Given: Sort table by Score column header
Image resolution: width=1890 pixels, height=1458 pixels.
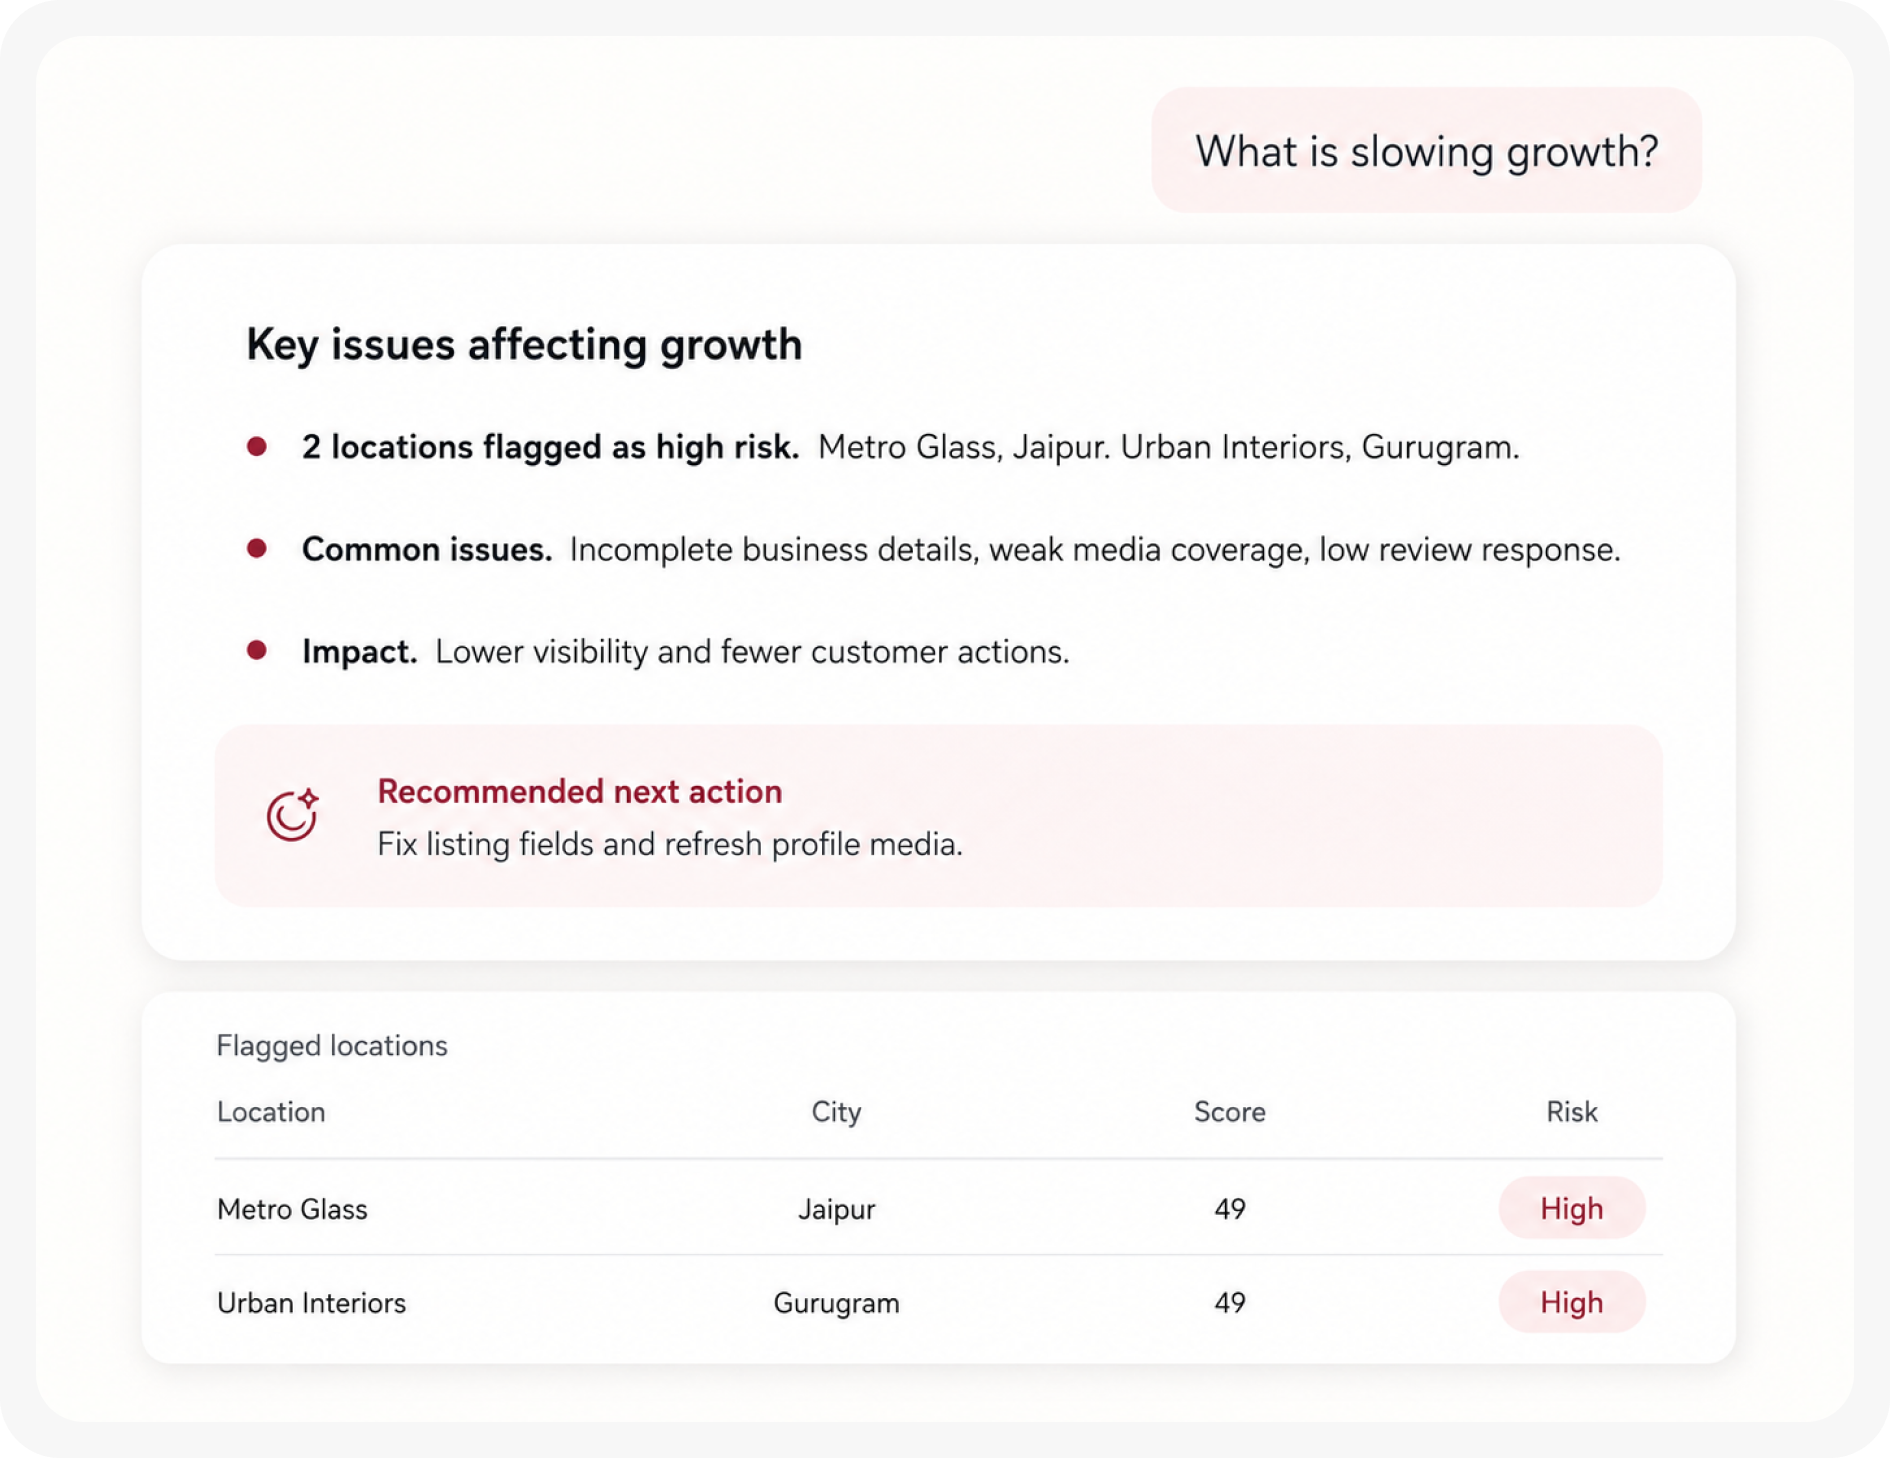Looking at the screenshot, I should click(1229, 1112).
